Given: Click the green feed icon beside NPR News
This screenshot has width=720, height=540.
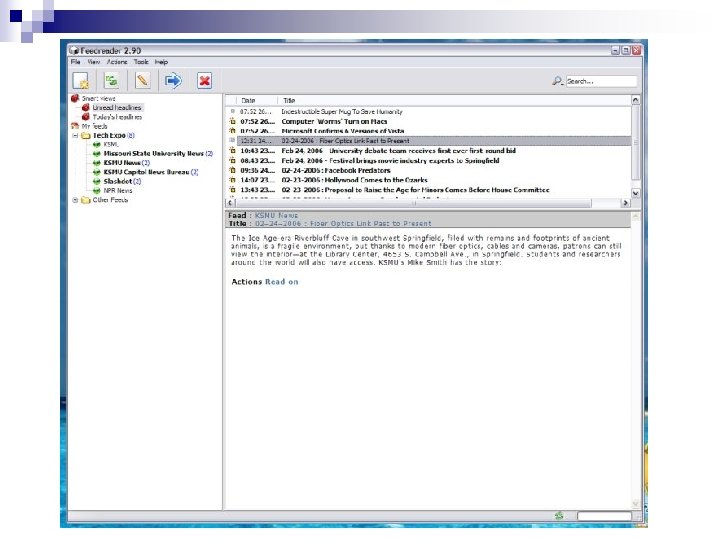Looking at the screenshot, I should pyautogui.click(x=96, y=191).
